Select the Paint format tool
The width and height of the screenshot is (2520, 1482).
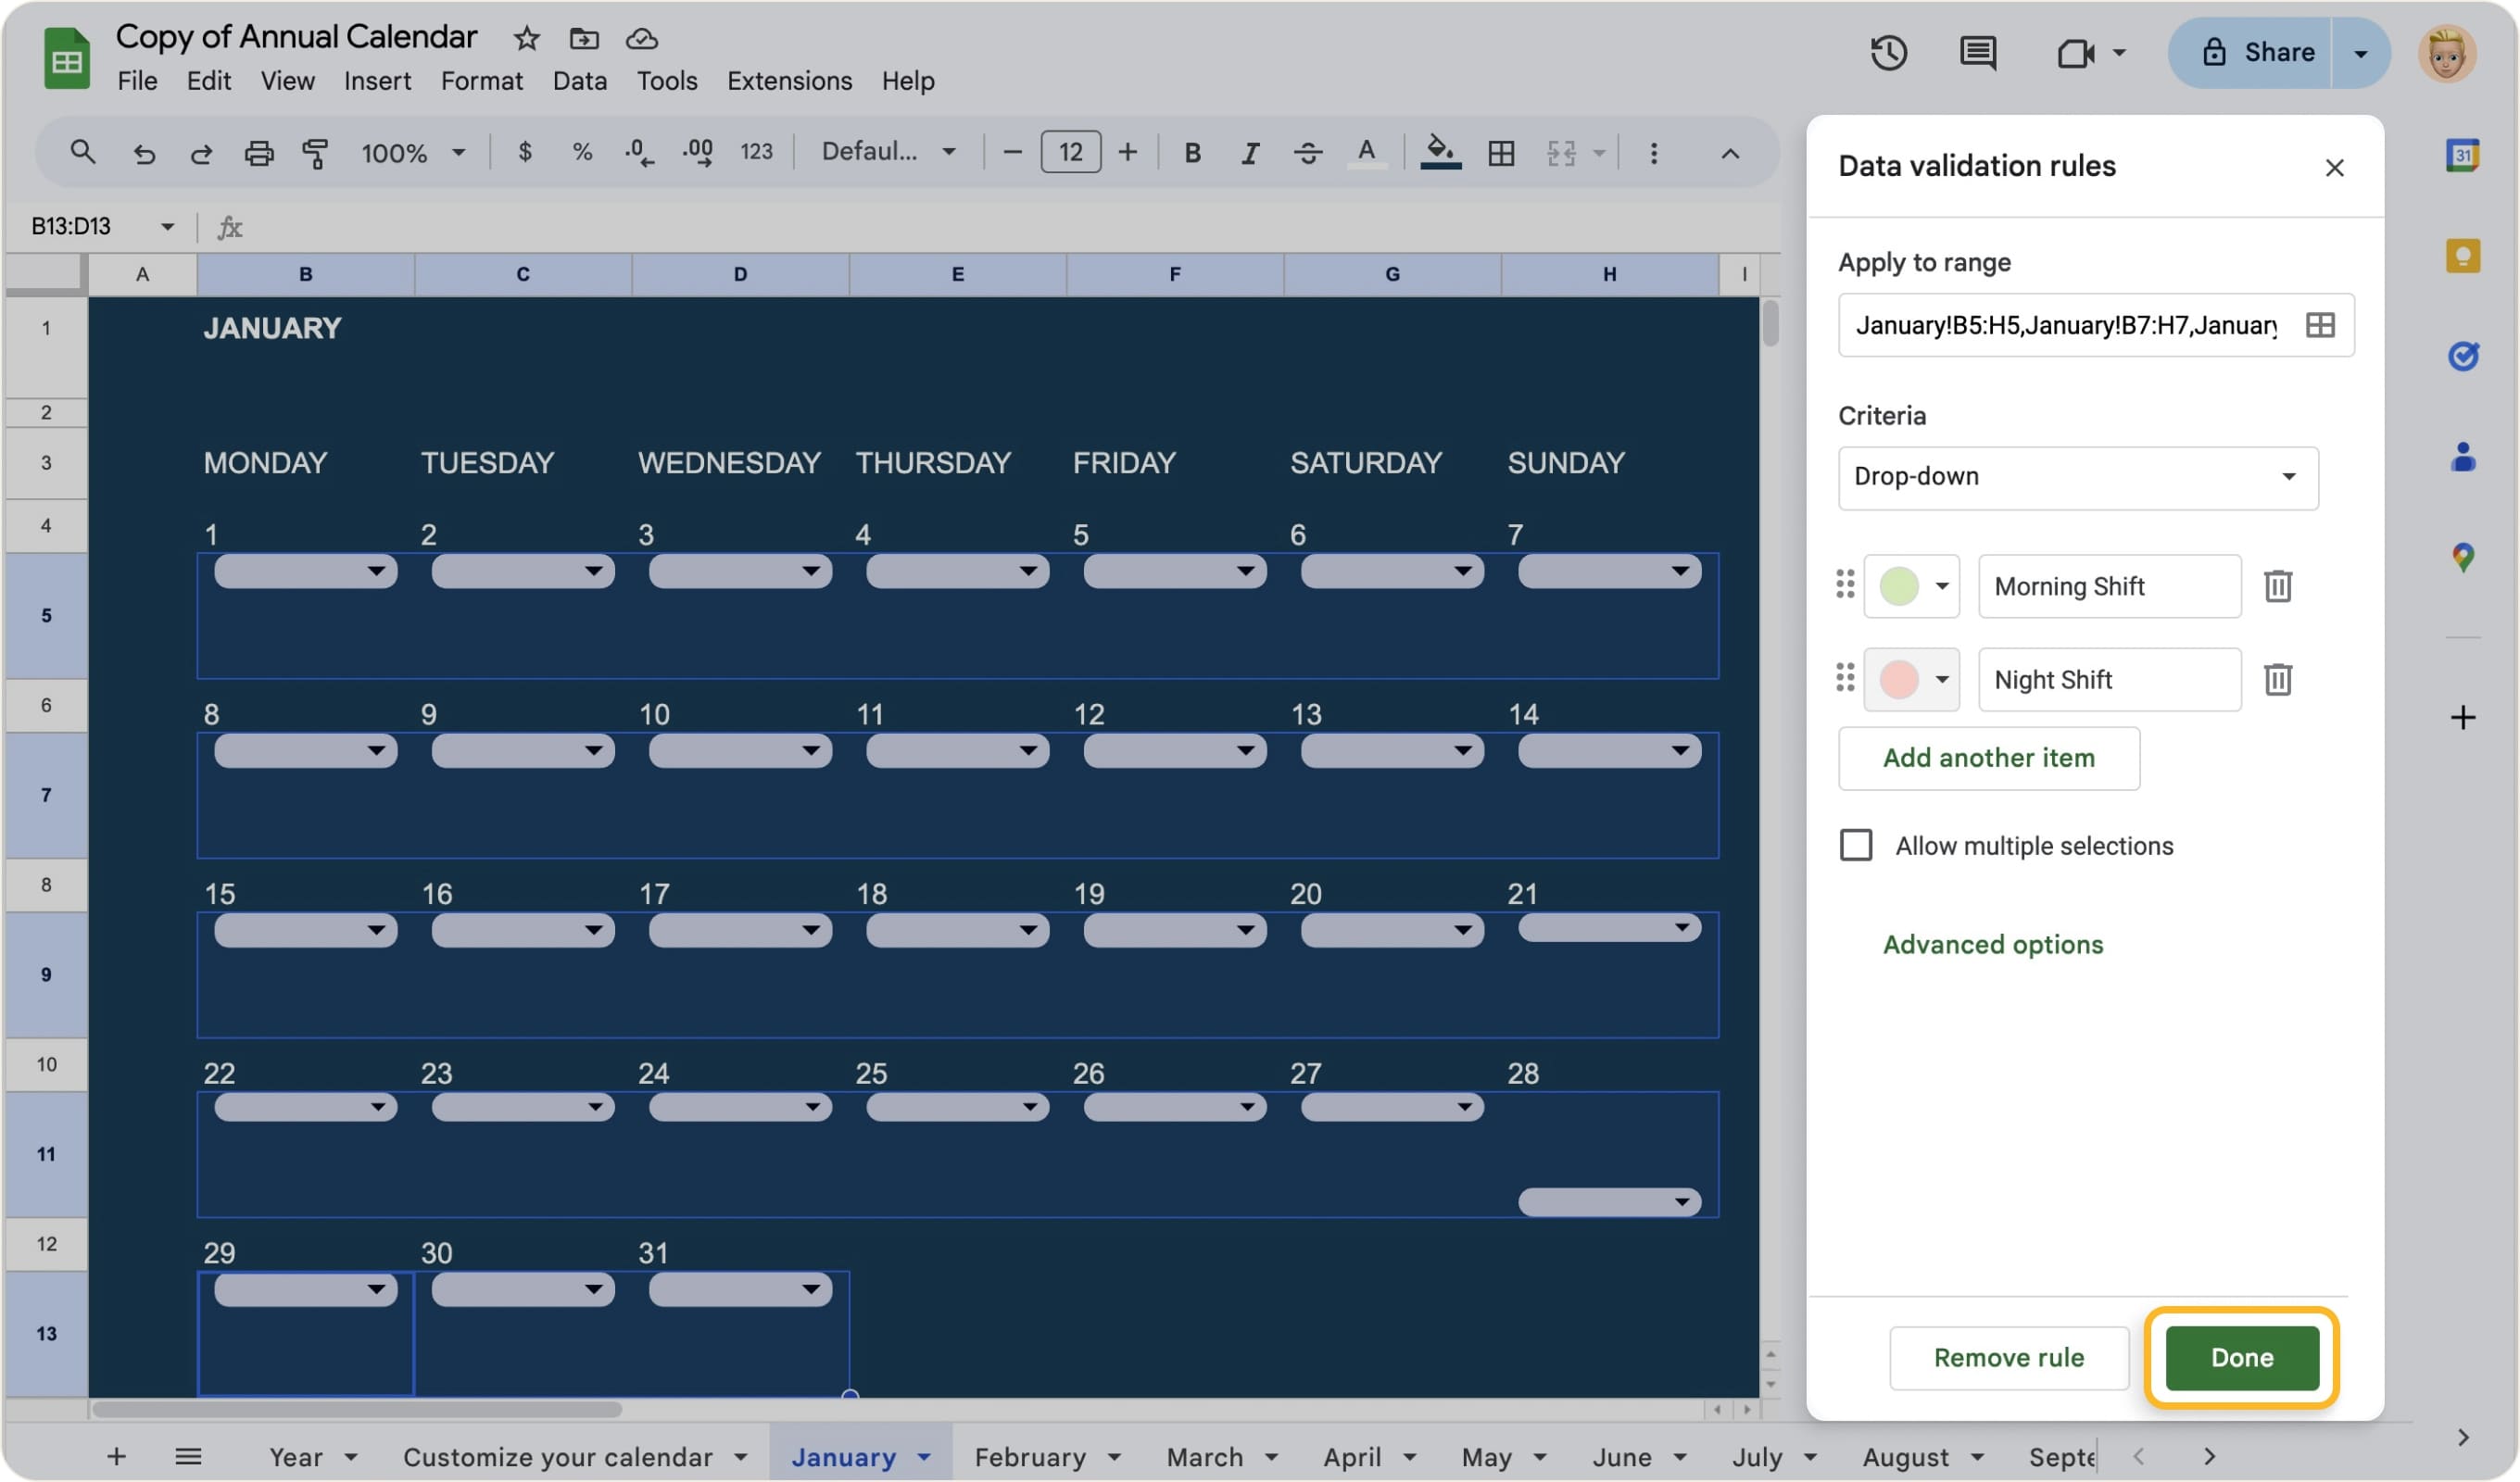pos(315,153)
